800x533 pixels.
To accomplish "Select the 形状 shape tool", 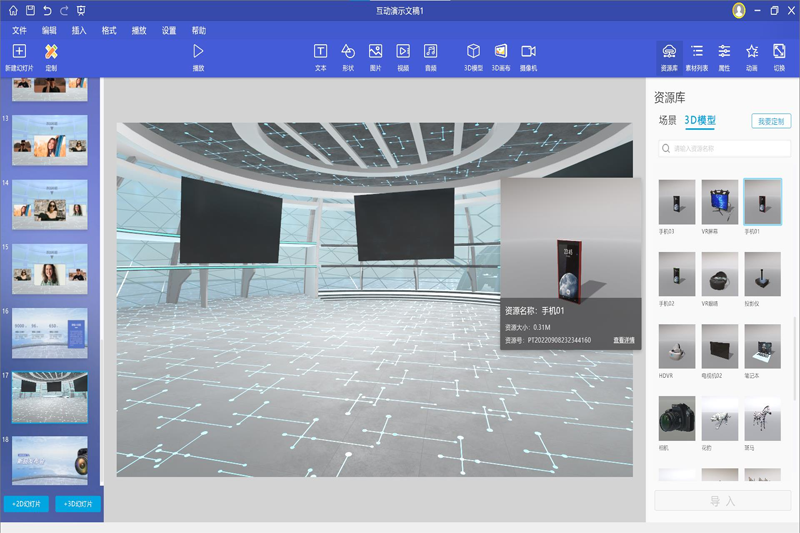I will [348, 52].
